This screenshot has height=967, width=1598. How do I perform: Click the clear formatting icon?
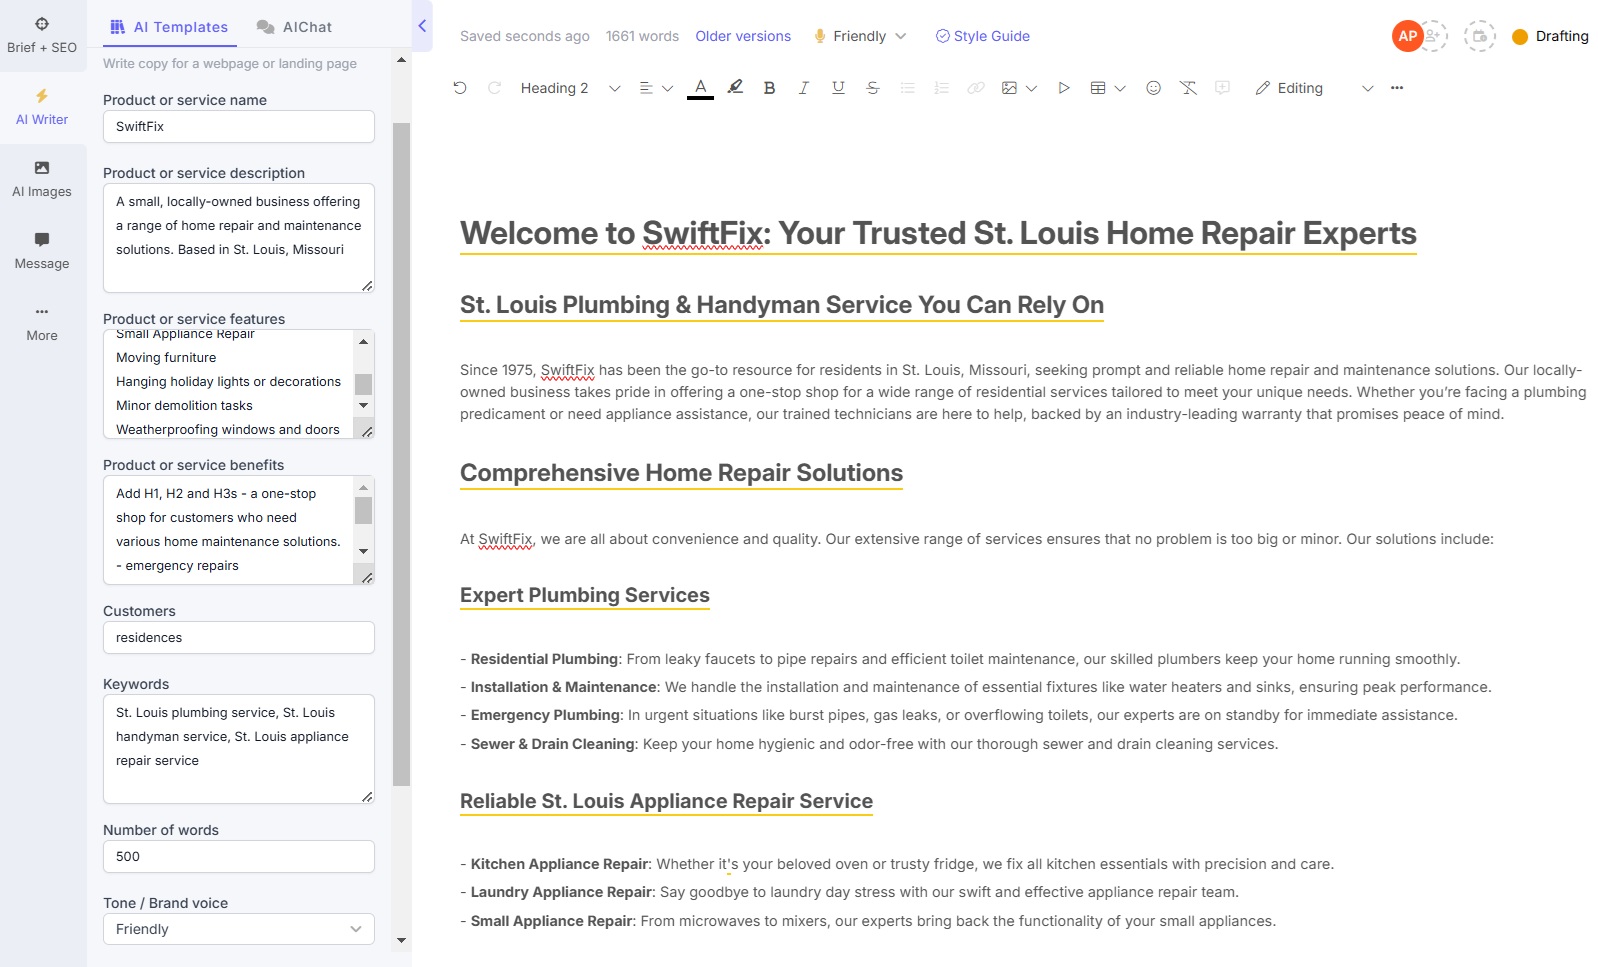[1188, 88]
